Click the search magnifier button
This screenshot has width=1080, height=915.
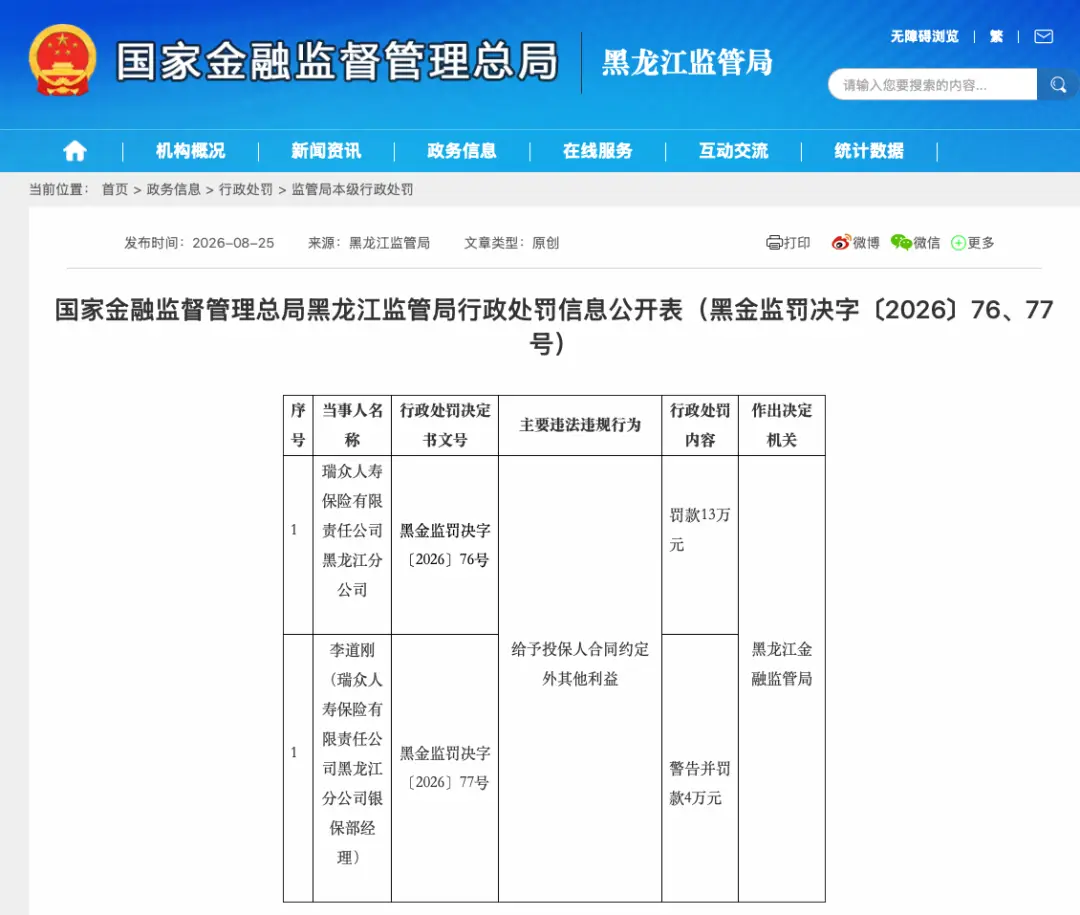[x=1058, y=85]
